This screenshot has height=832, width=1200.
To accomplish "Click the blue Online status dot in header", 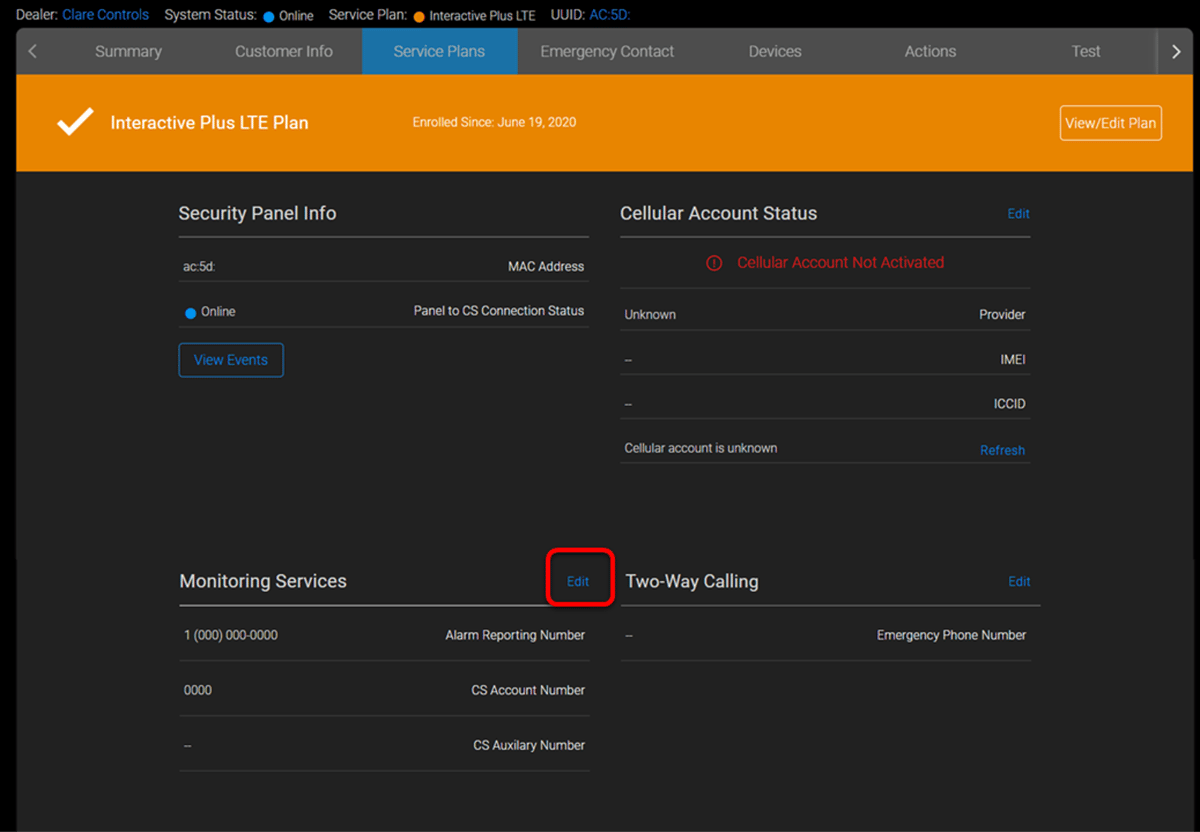I will pyautogui.click(x=269, y=16).
